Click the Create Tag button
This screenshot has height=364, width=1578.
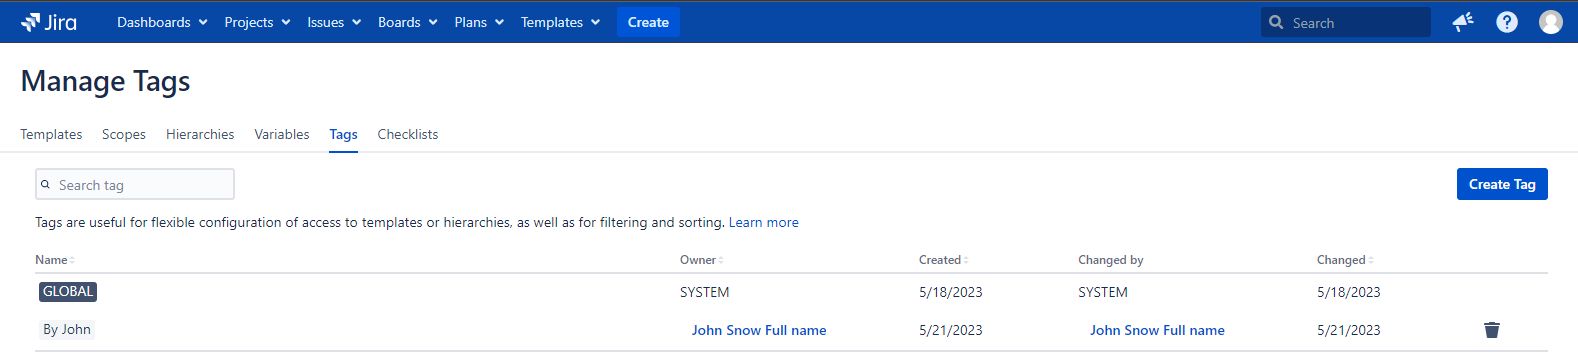(1502, 184)
